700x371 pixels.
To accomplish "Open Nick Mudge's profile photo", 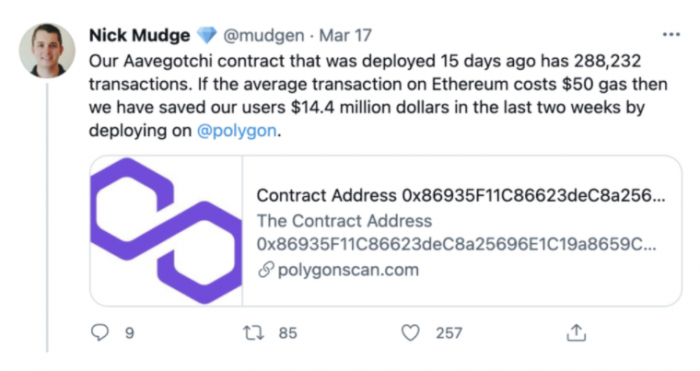I will coord(47,51).
